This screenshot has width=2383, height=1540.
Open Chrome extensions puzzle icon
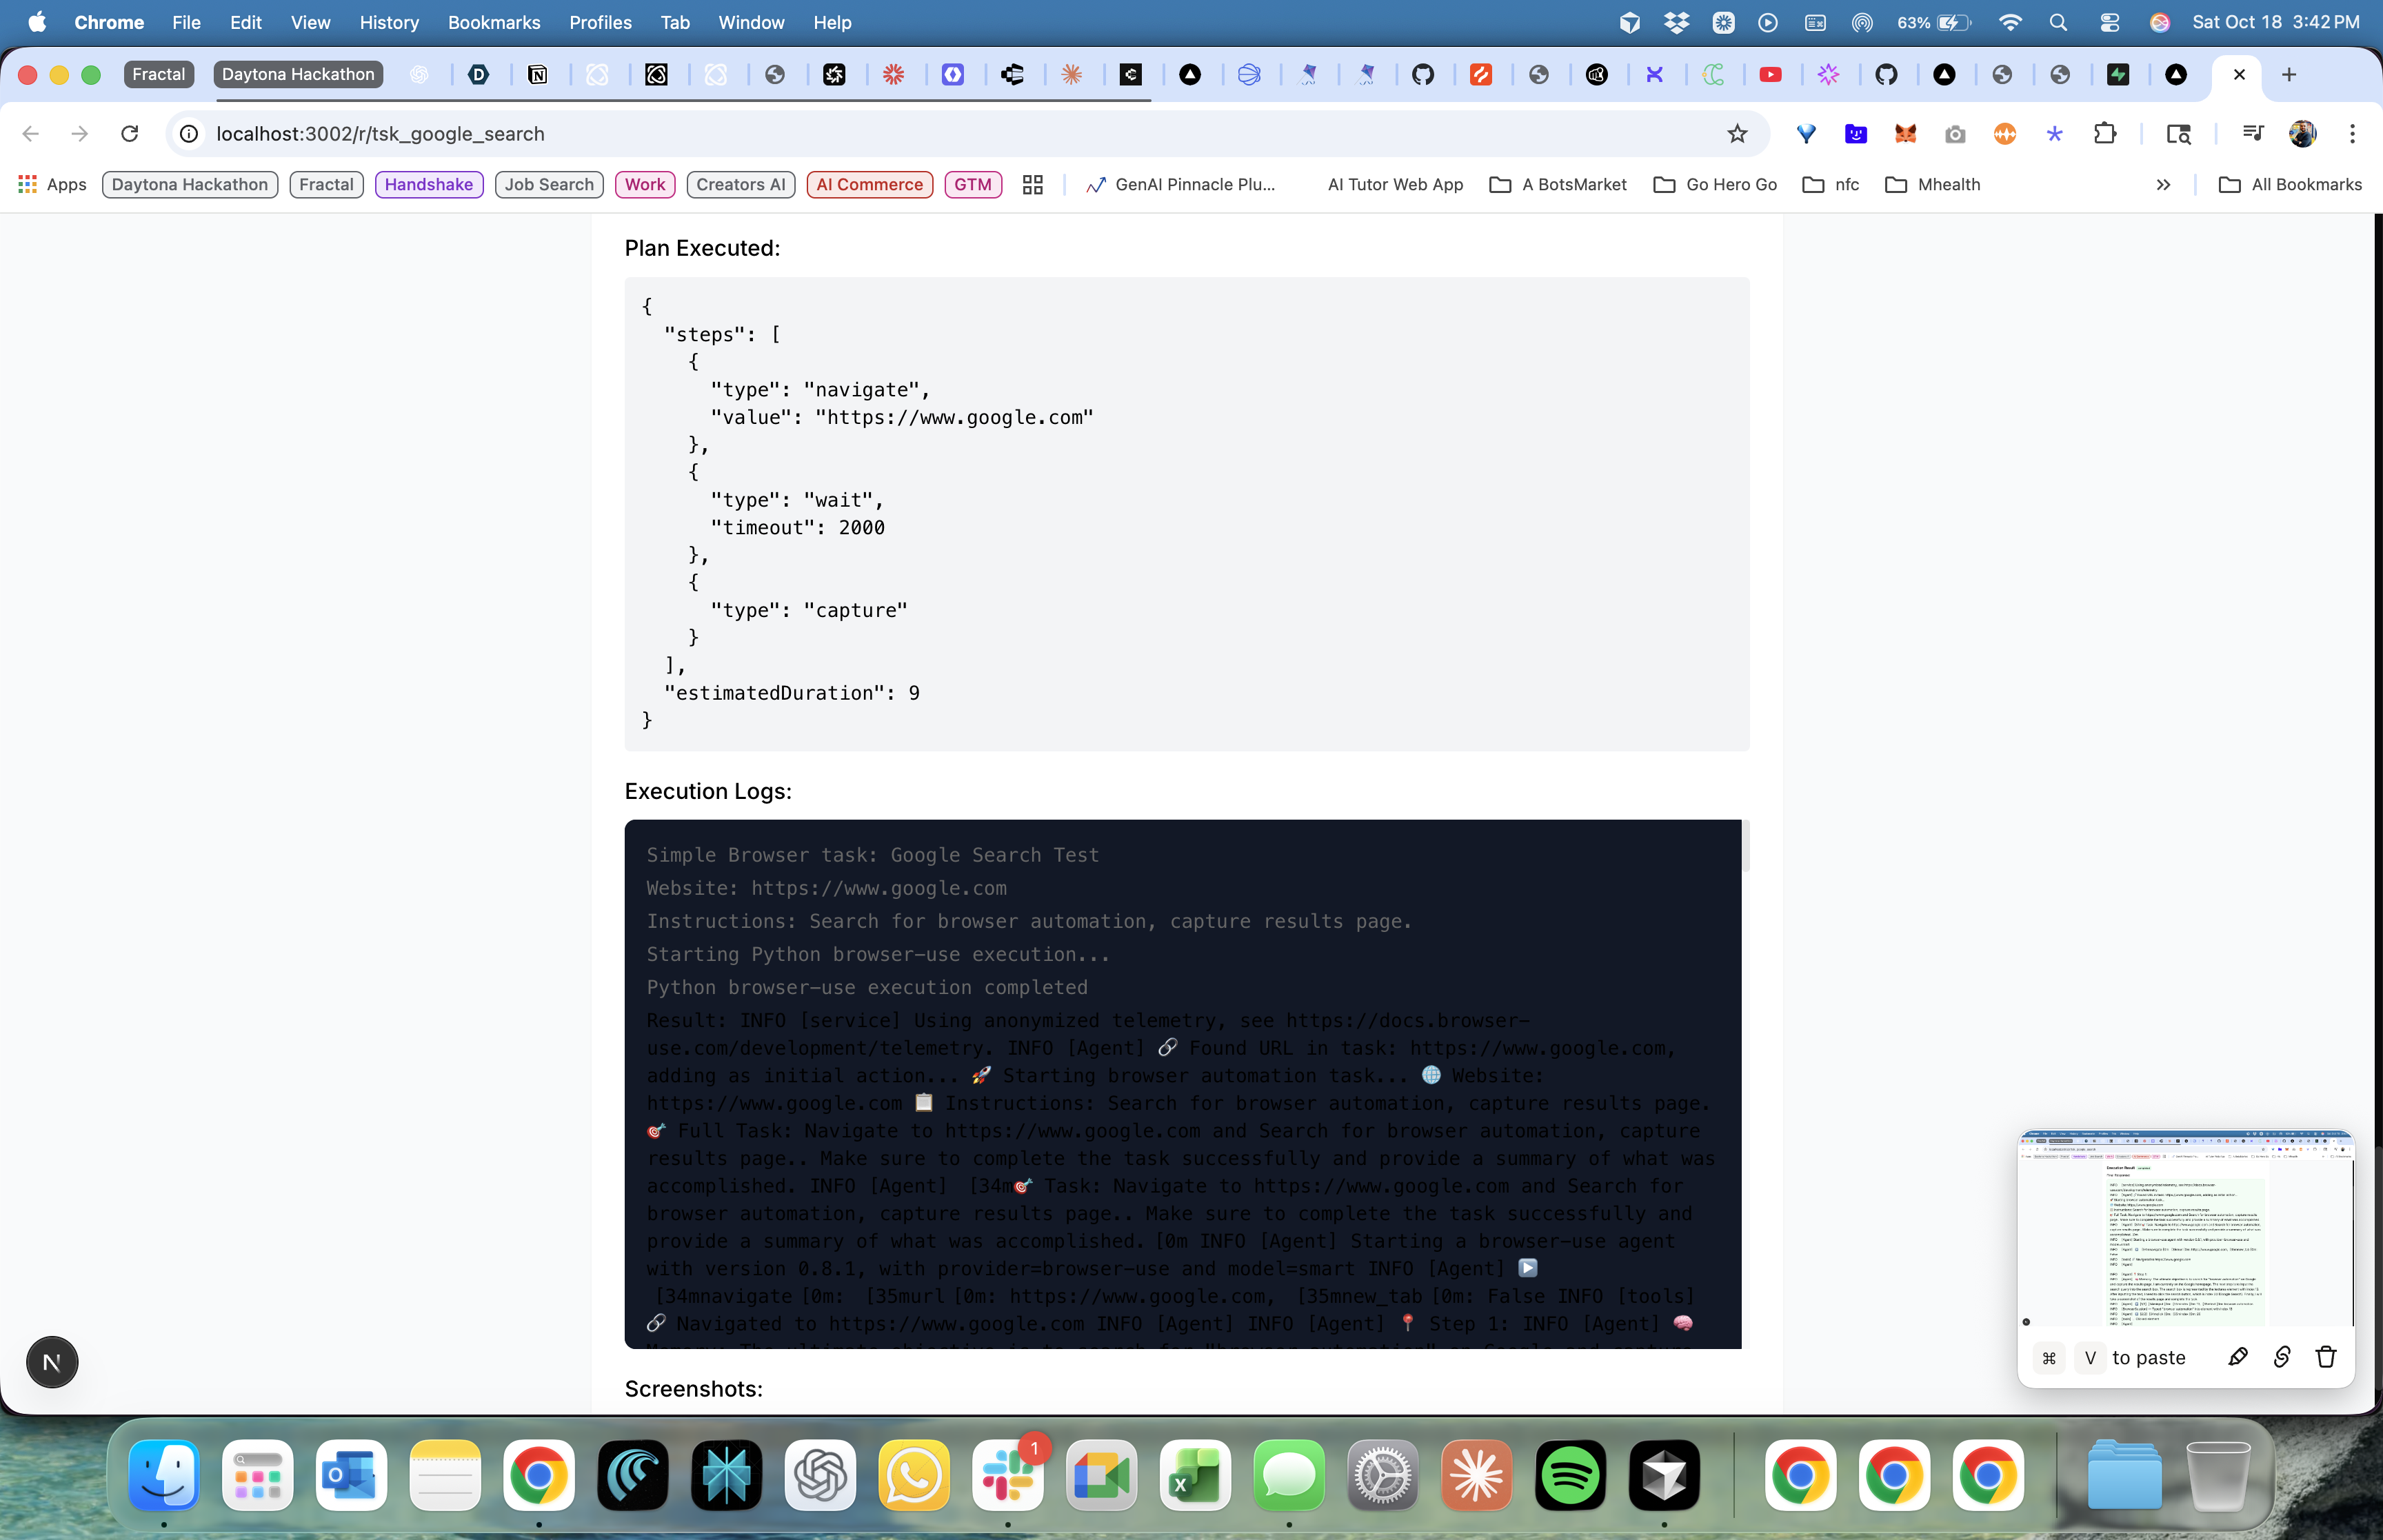tap(2105, 134)
